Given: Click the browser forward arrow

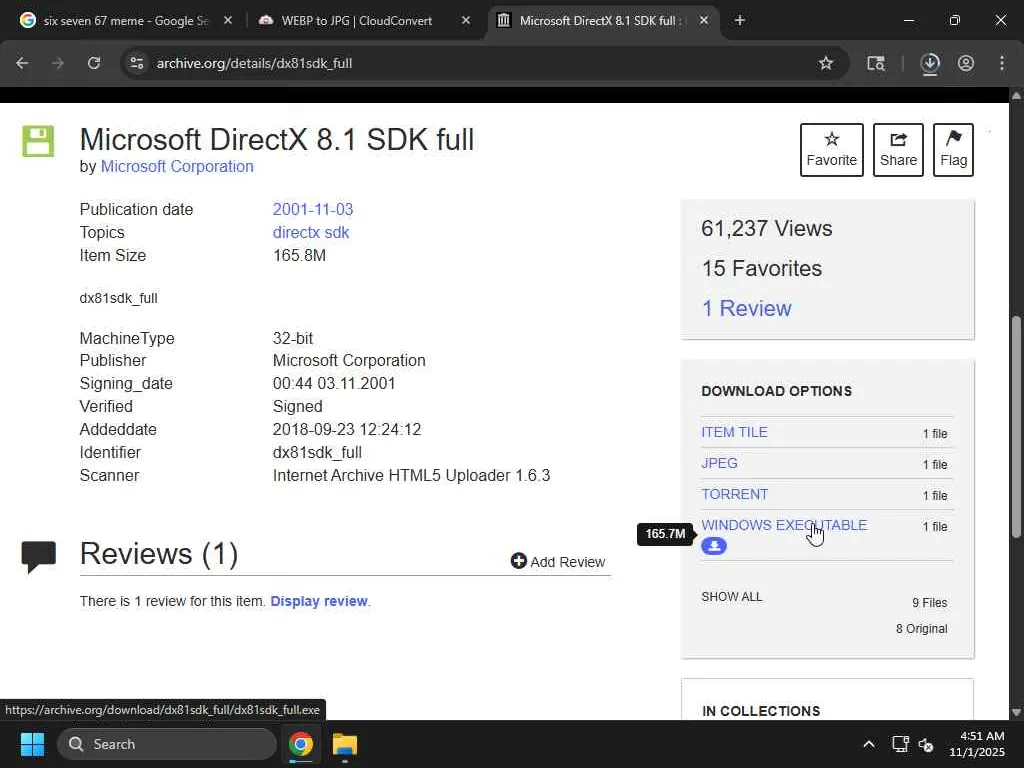Looking at the screenshot, I should tap(58, 63).
